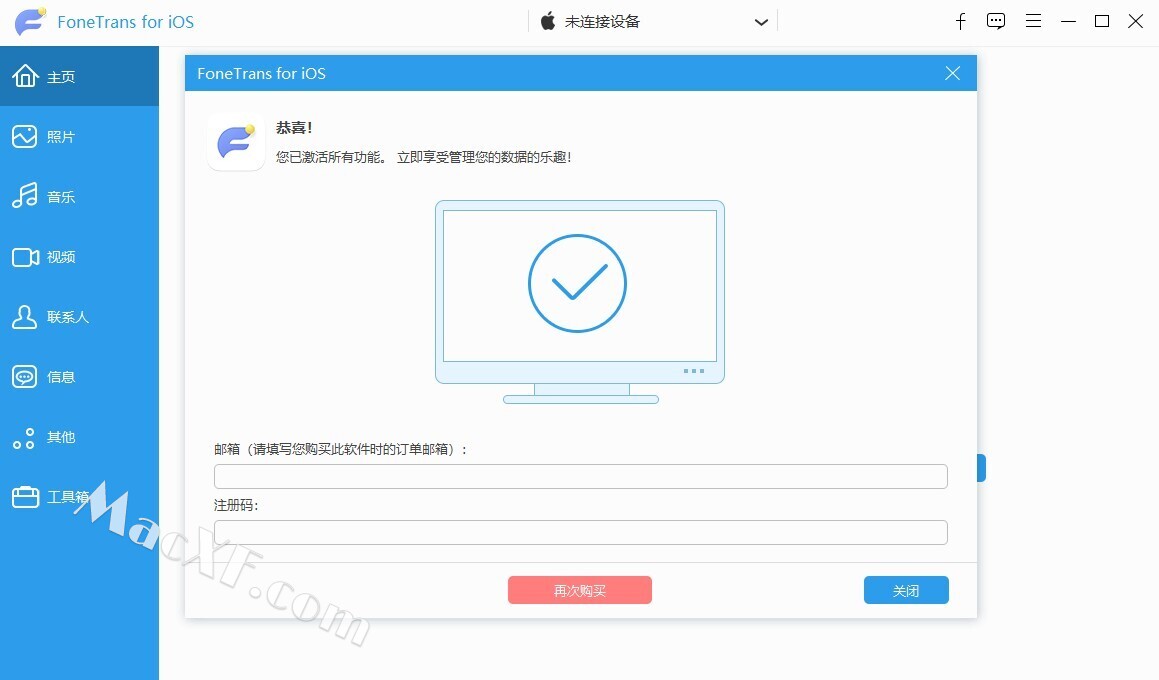Open the hamburger menu icon

coord(1033,21)
